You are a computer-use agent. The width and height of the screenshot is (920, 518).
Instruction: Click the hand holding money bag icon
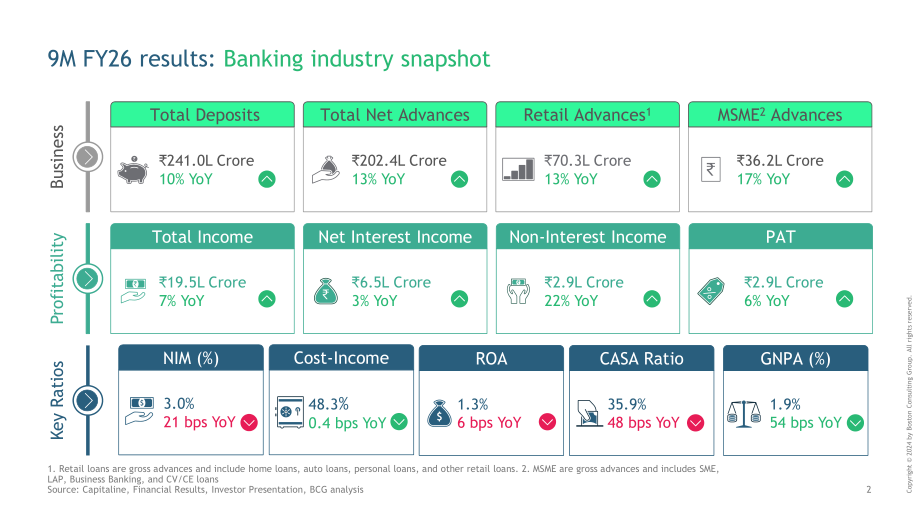(326, 170)
